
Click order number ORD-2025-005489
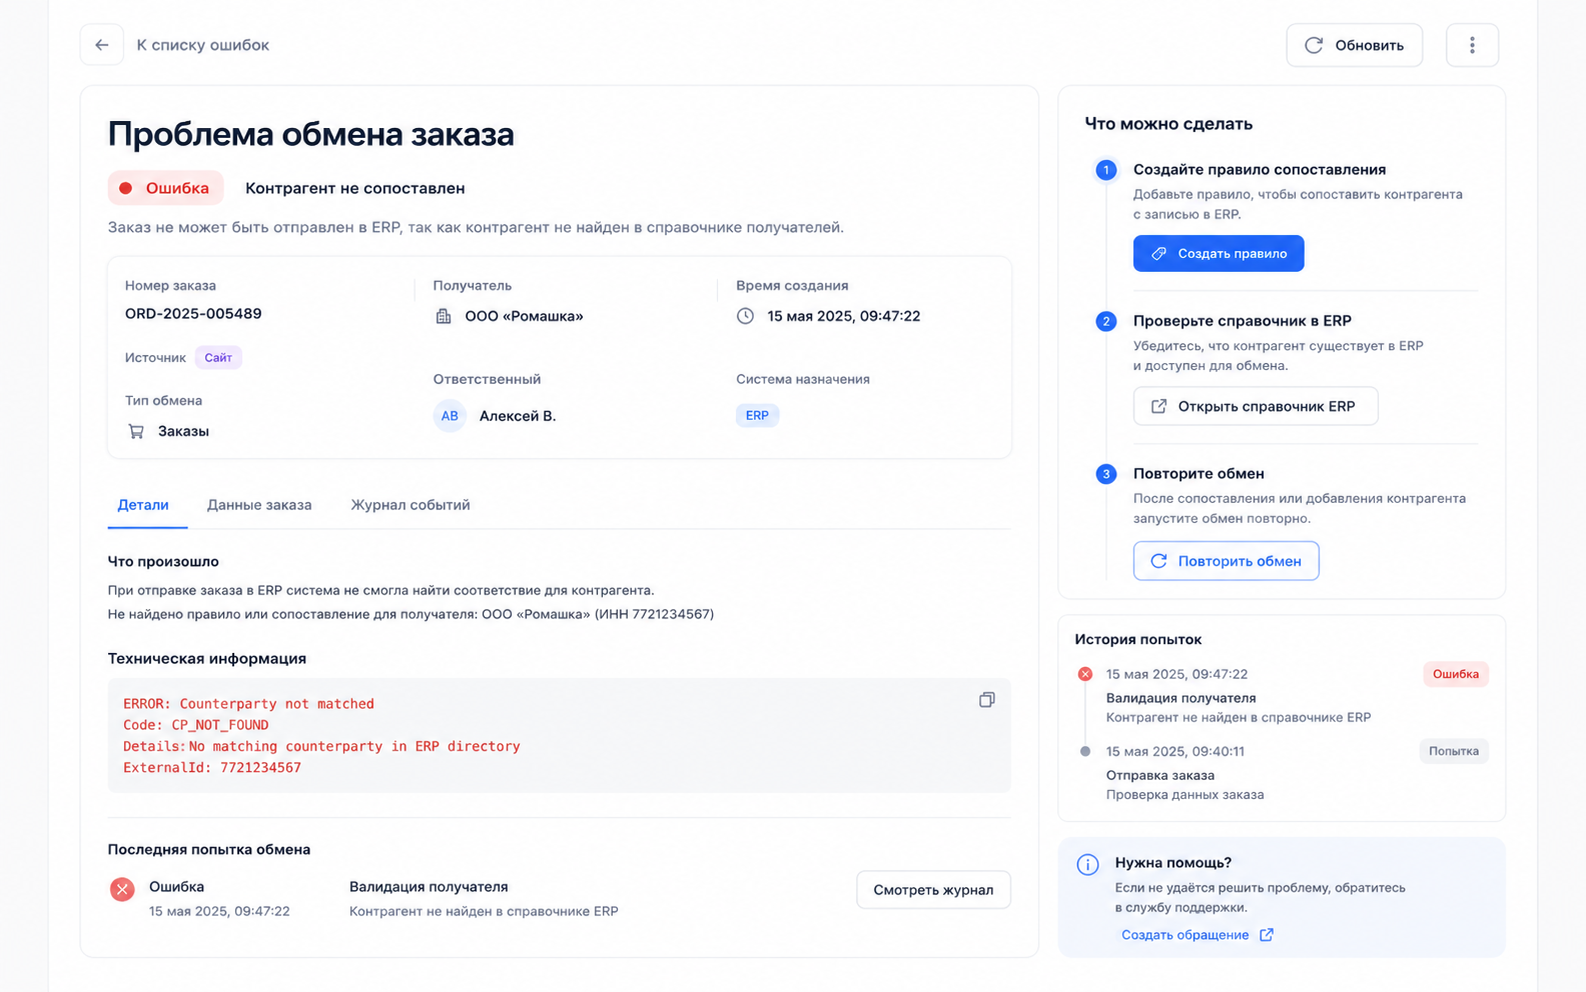(193, 314)
